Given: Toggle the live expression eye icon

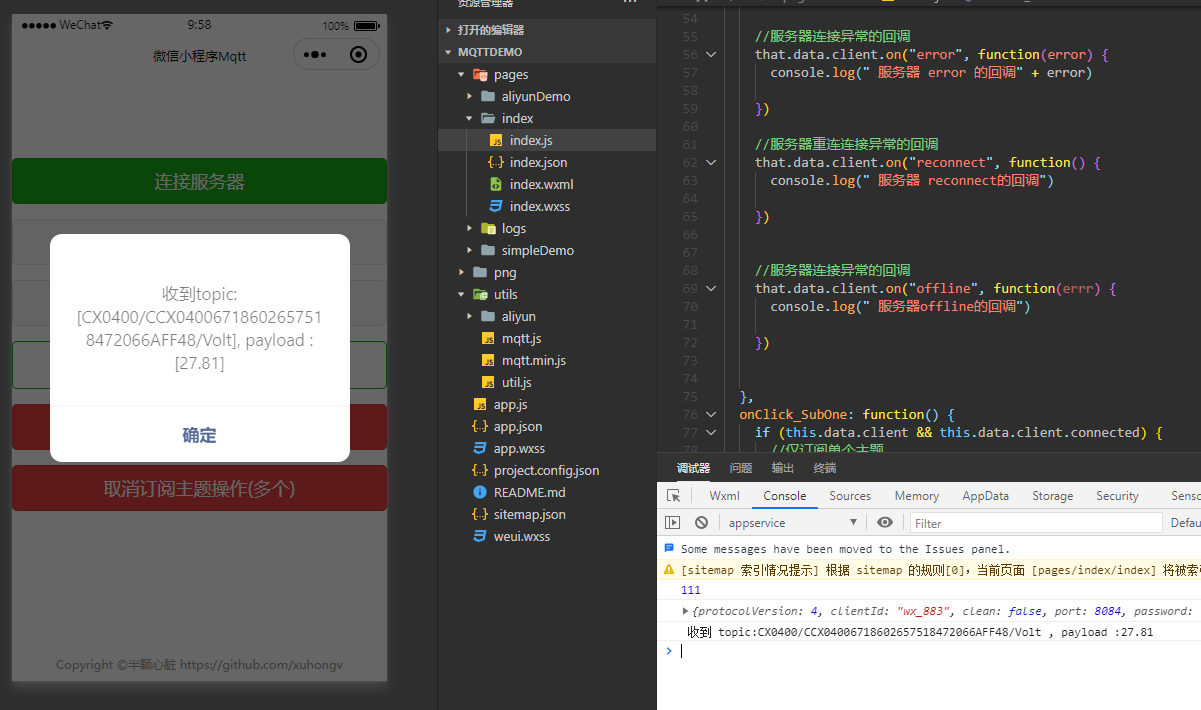Looking at the screenshot, I should click(885, 522).
